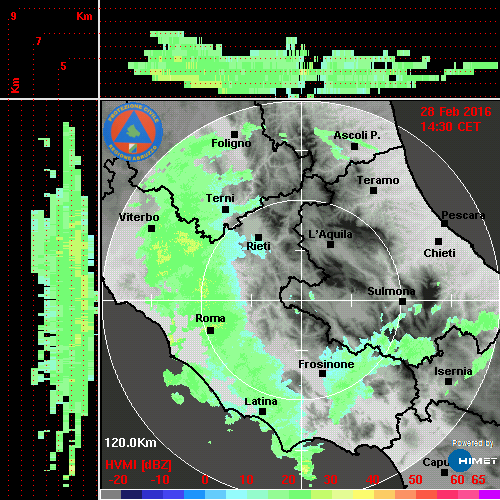This screenshot has width=500, height=500.
Task: Click the Powered by text
Action: [473, 443]
